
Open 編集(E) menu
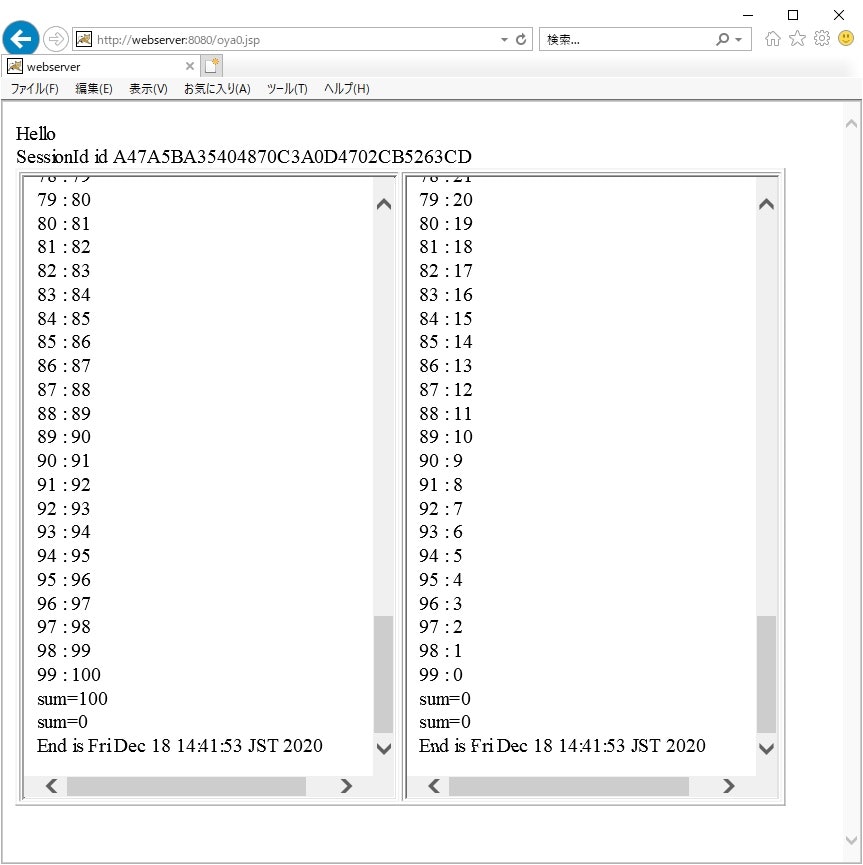pyautogui.click(x=94, y=88)
